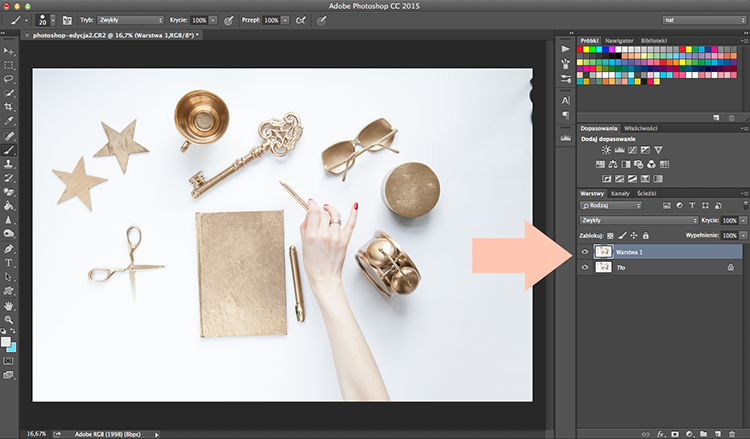The height and width of the screenshot is (439, 750).
Task: Hide the Tło layer
Action: pyautogui.click(x=585, y=267)
